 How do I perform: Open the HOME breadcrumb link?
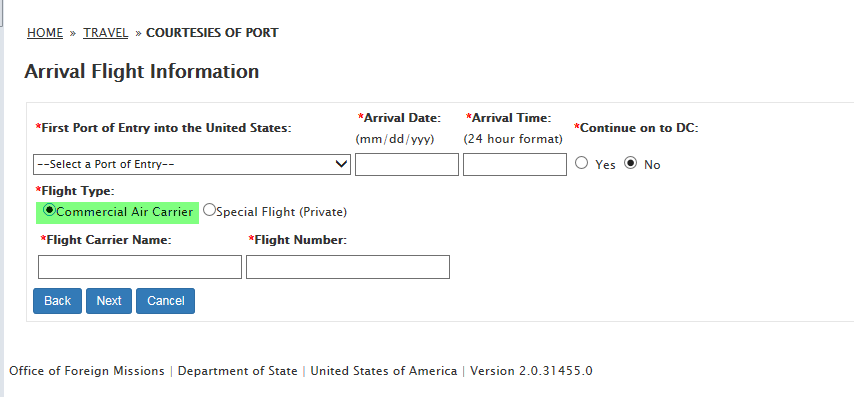pyautogui.click(x=45, y=33)
